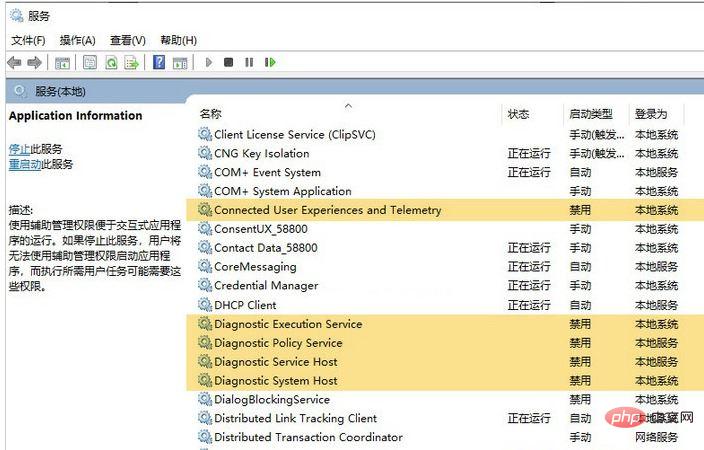The width and height of the screenshot is (704, 450).
Task: Click 正在运行 status of DHCP Client
Action: coord(529,305)
